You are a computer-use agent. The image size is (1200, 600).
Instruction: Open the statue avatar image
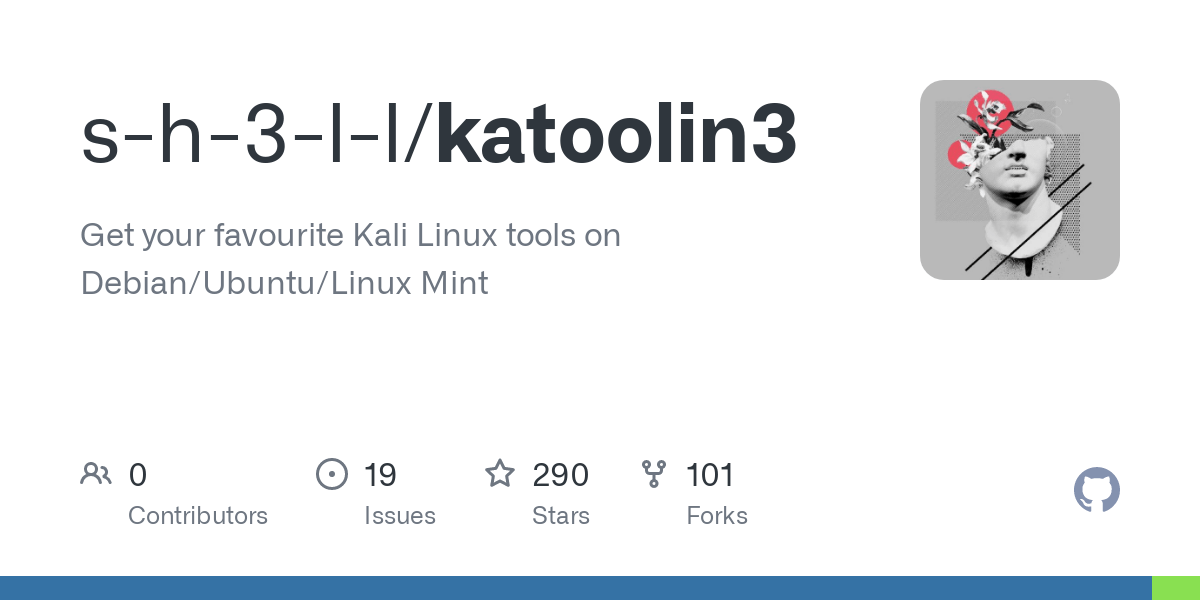pos(1020,180)
